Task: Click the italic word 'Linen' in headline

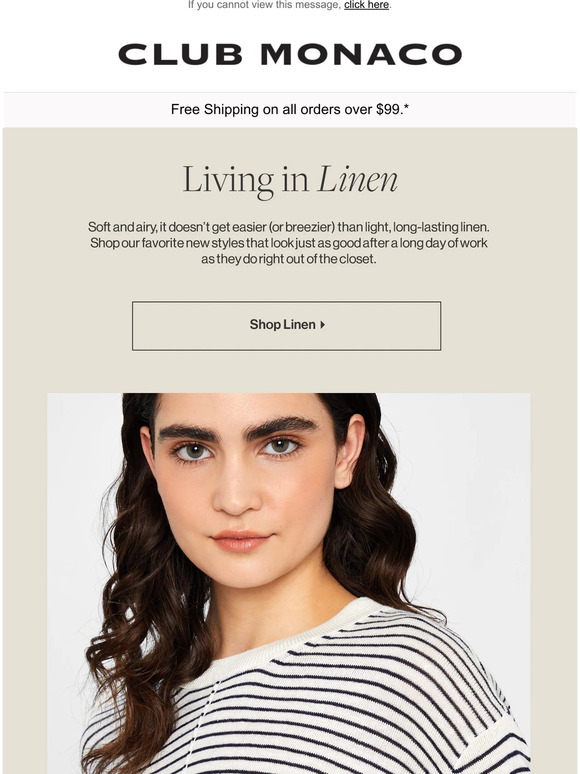Action: [x=358, y=179]
